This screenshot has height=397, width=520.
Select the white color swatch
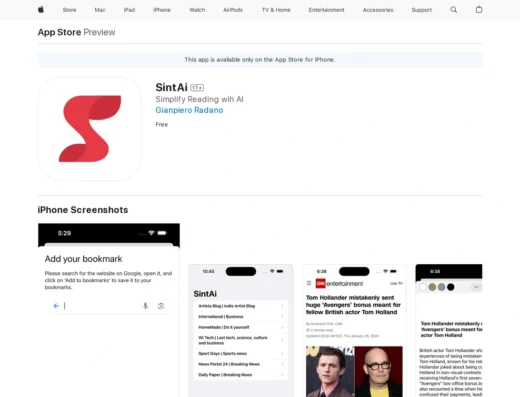pyautogui.click(x=423, y=287)
